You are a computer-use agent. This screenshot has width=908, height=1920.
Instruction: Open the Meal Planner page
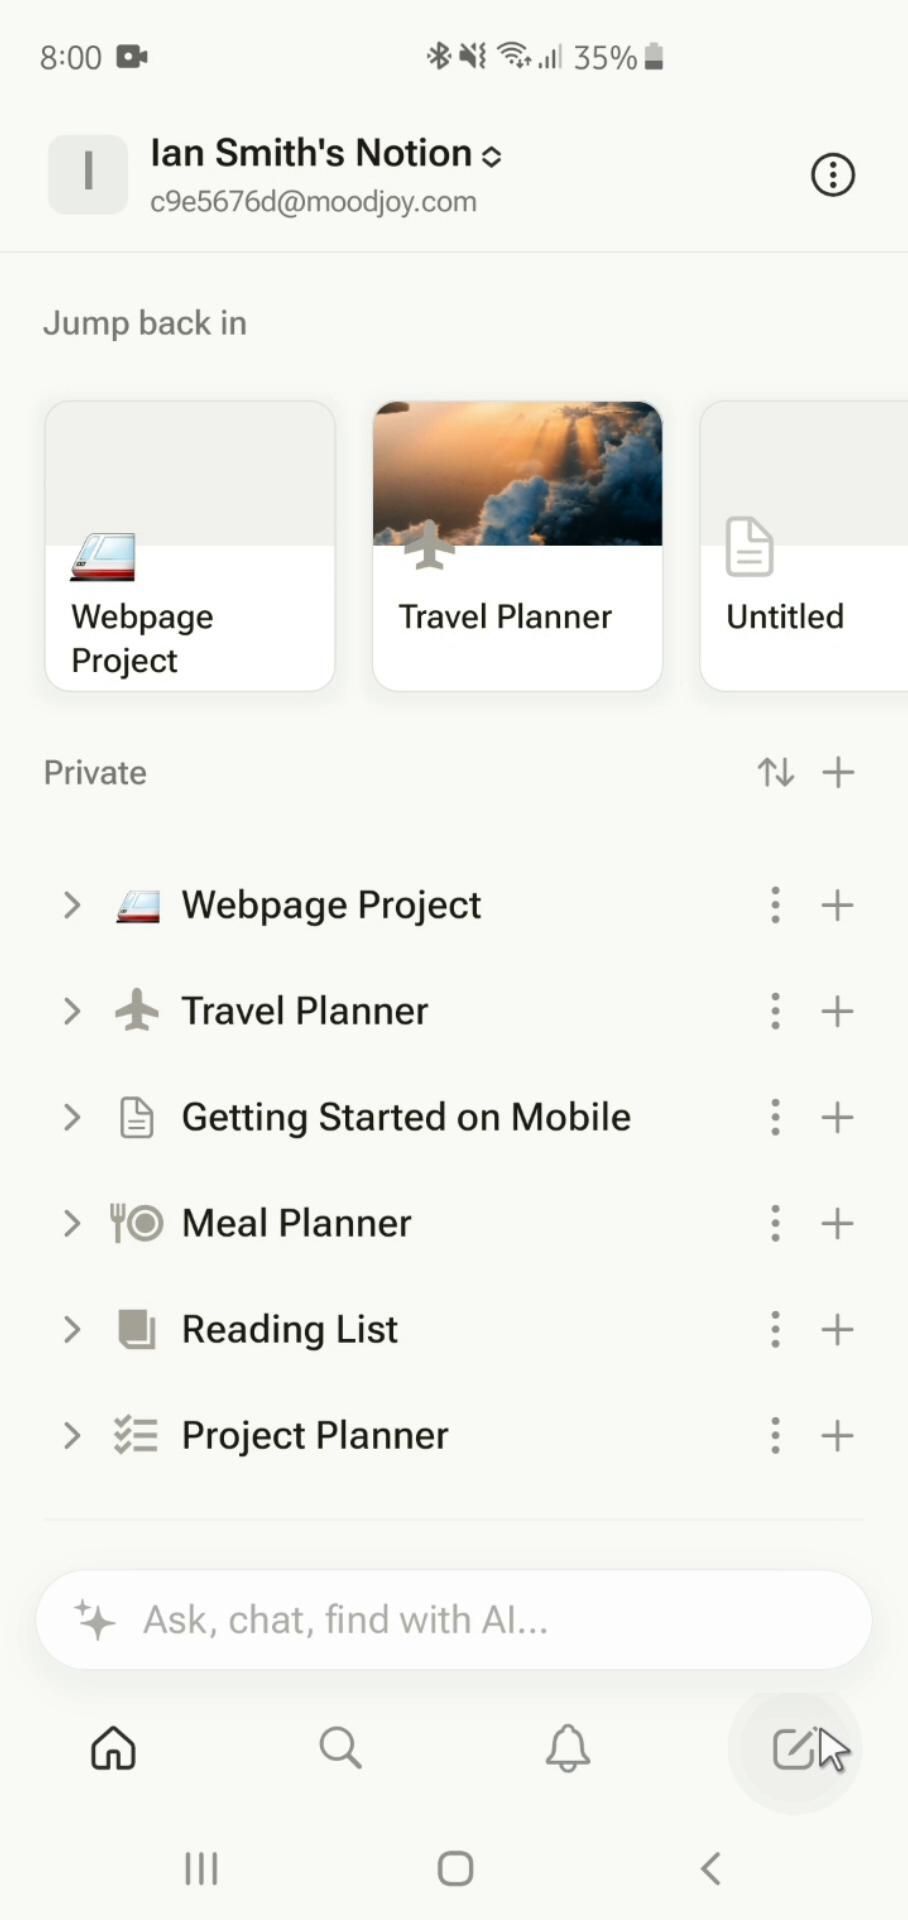tap(296, 1223)
